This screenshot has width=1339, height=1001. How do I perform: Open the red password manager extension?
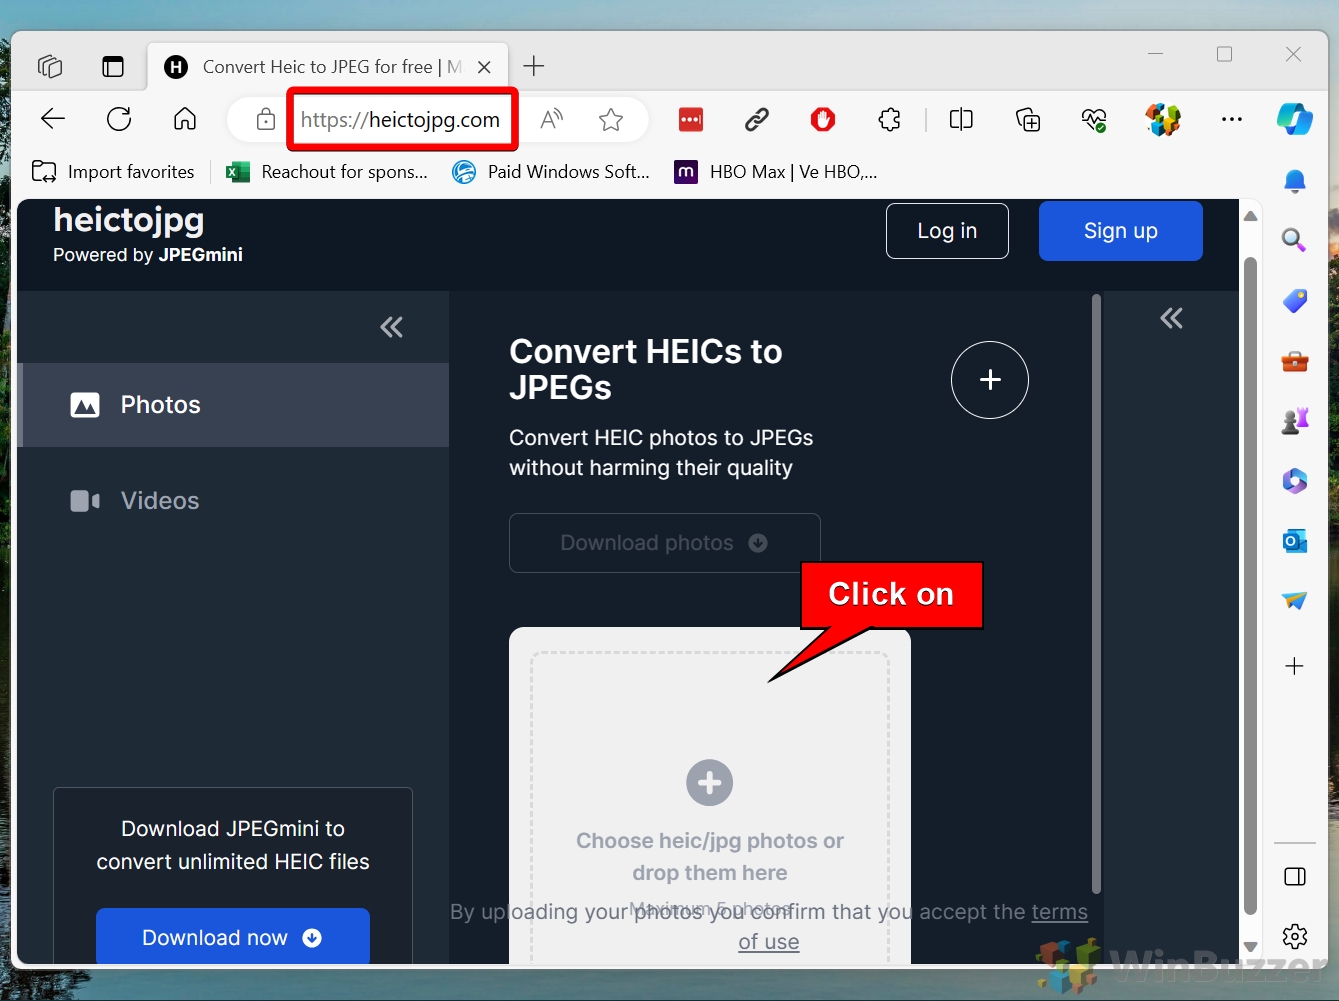pos(691,120)
